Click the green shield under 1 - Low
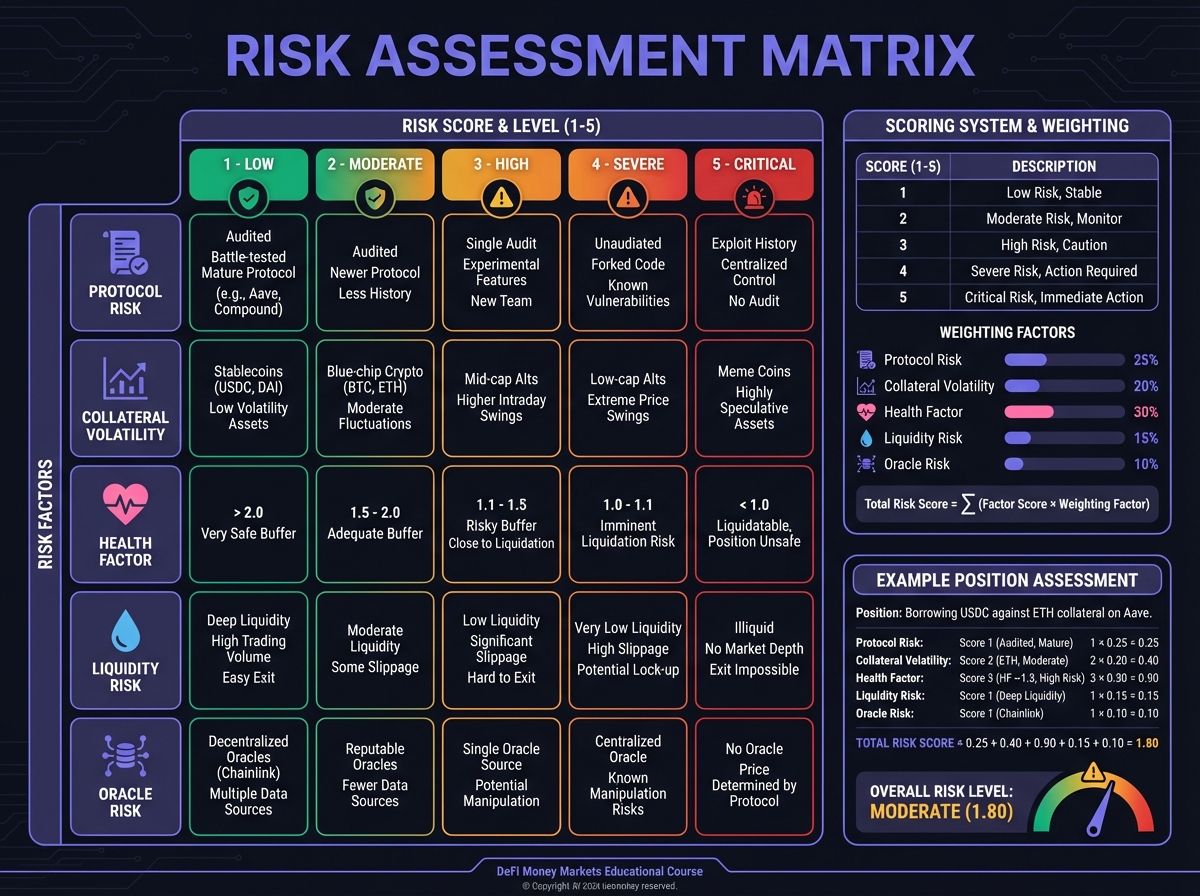This screenshot has height=896, width=1200. (247, 198)
